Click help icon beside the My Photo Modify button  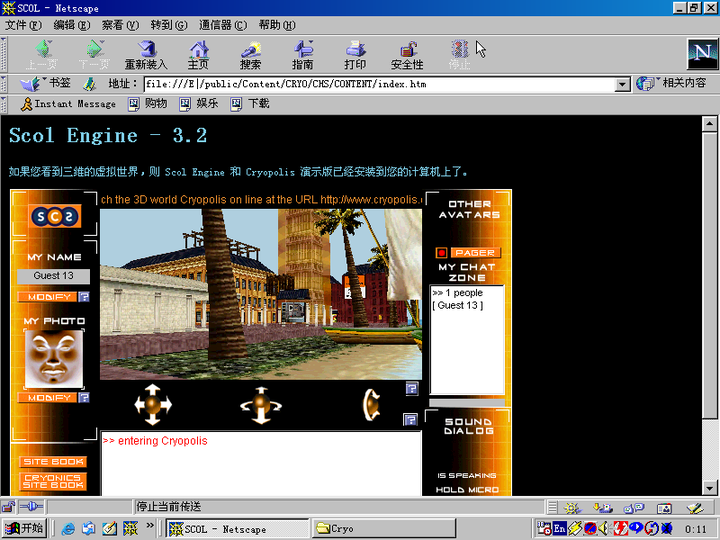[x=84, y=398]
